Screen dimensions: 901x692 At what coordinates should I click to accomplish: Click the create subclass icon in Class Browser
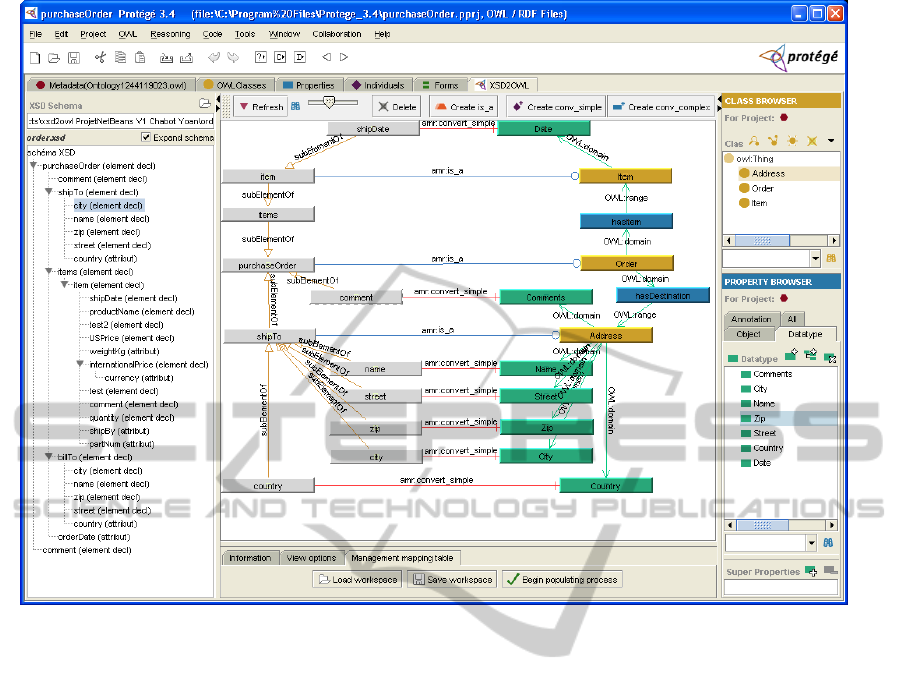pyautogui.click(x=754, y=142)
